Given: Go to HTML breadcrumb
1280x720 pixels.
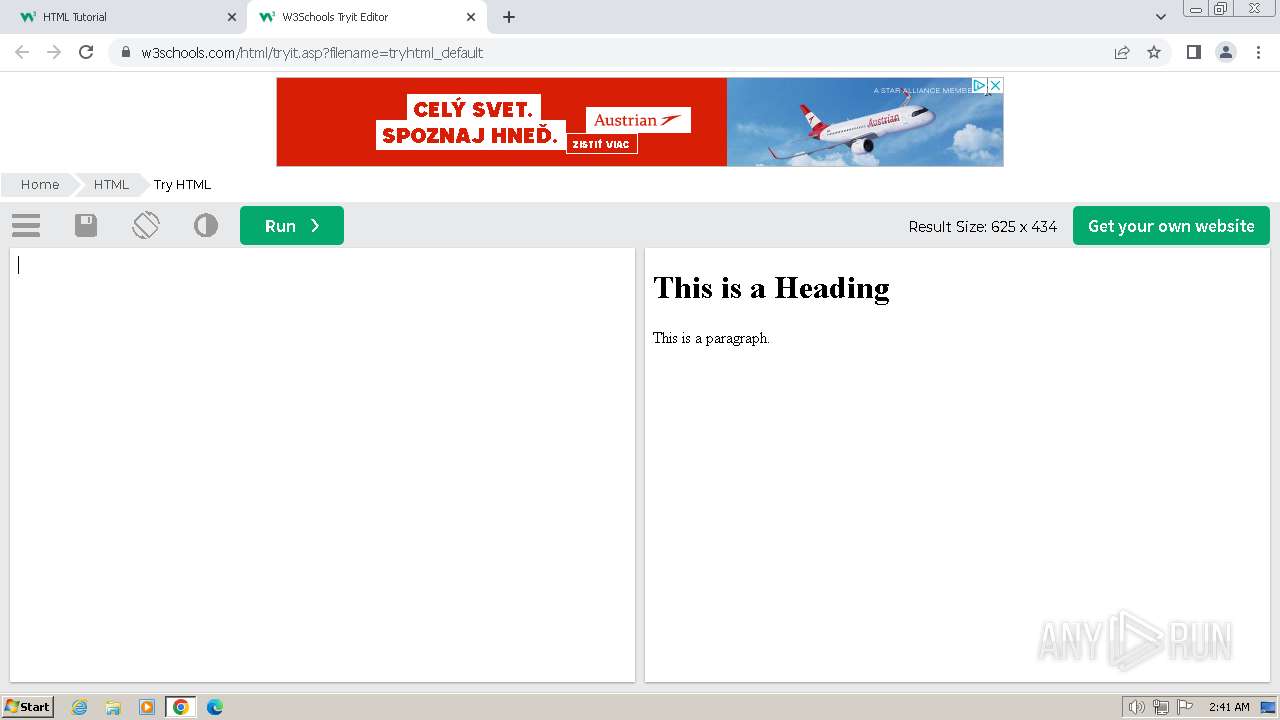Looking at the screenshot, I should (111, 184).
